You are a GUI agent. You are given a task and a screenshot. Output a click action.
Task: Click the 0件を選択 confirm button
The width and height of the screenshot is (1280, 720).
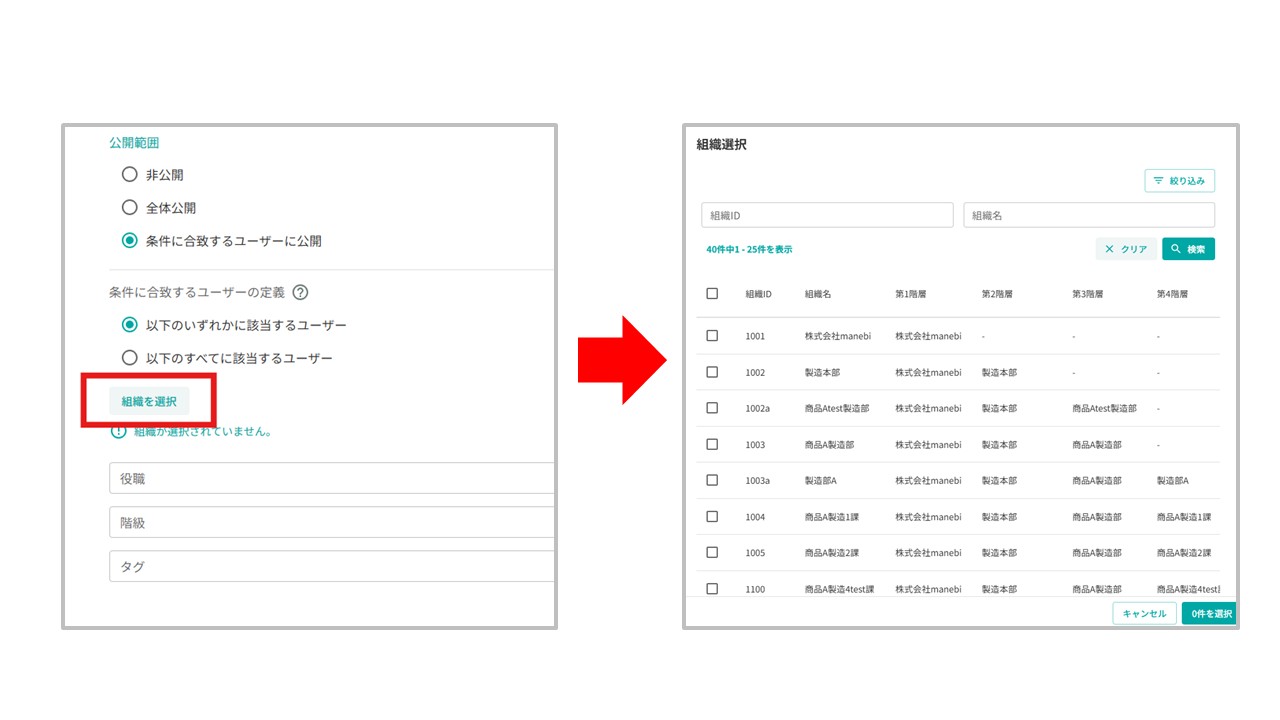click(1210, 614)
